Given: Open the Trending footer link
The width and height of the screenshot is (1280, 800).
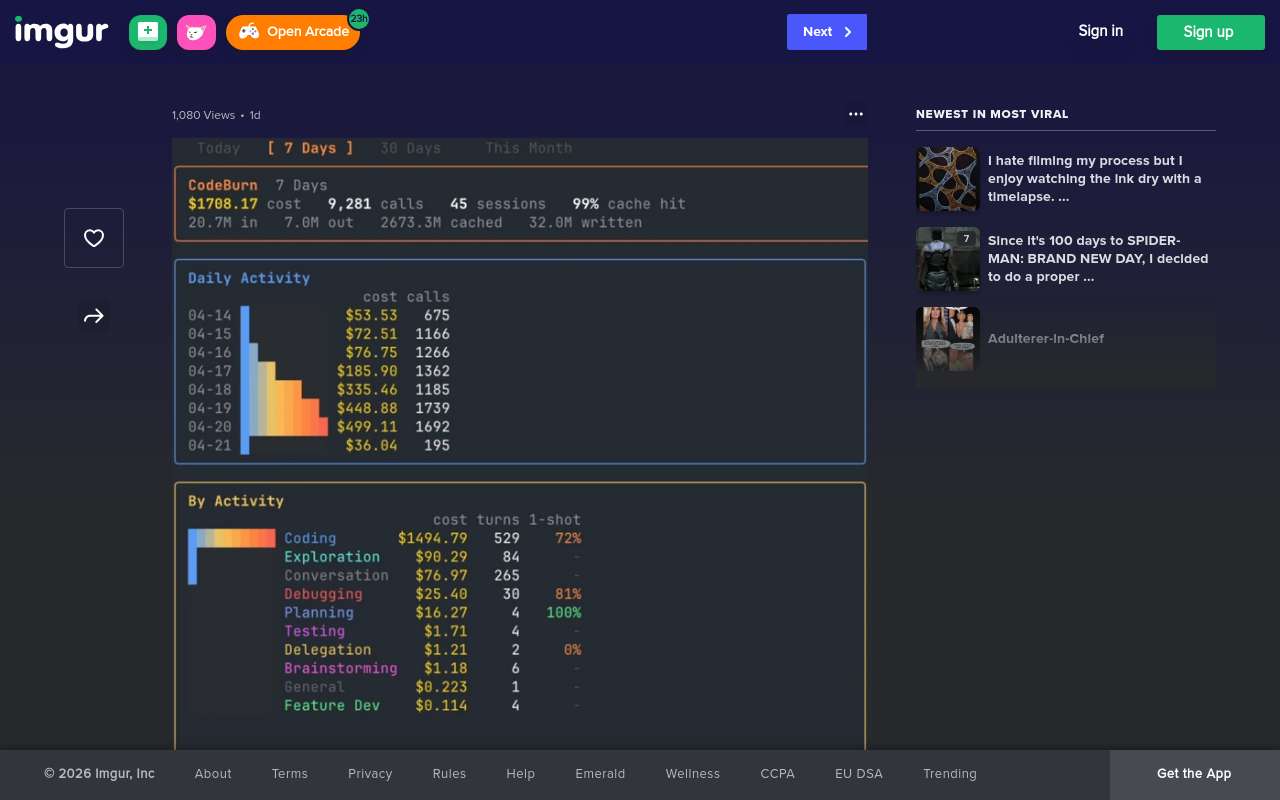Looking at the screenshot, I should (x=949, y=774).
